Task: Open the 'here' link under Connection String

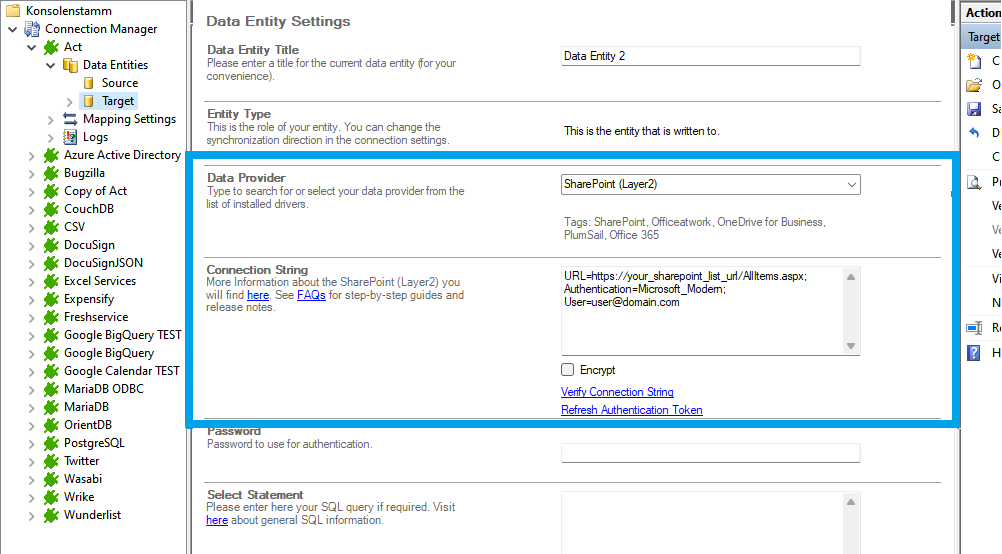Action: 258,295
